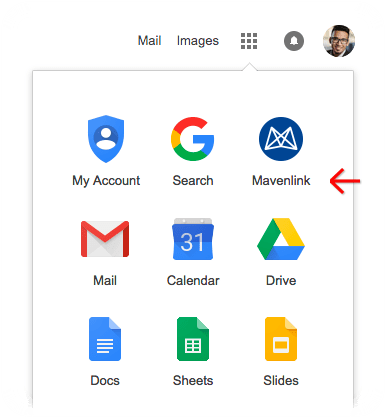
Task: Open notifications bell icon
Action: click(294, 41)
